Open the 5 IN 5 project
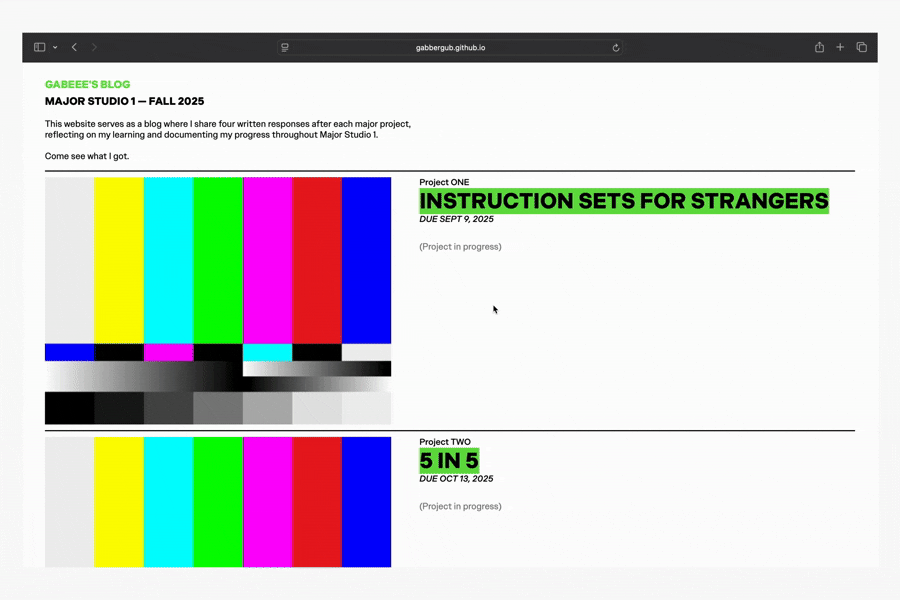900x600 pixels. [x=449, y=461]
